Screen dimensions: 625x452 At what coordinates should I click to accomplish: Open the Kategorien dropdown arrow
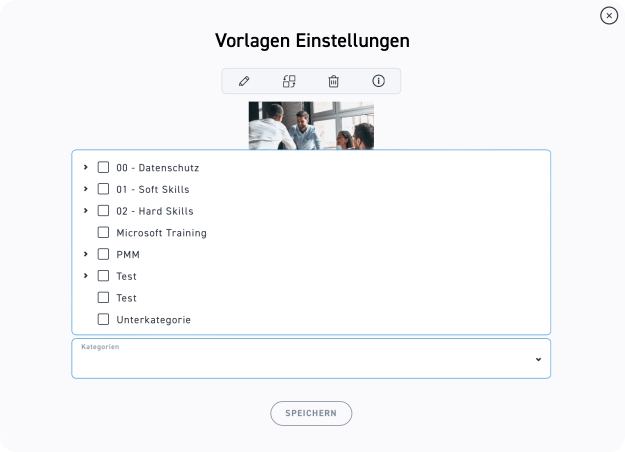point(538,359)
